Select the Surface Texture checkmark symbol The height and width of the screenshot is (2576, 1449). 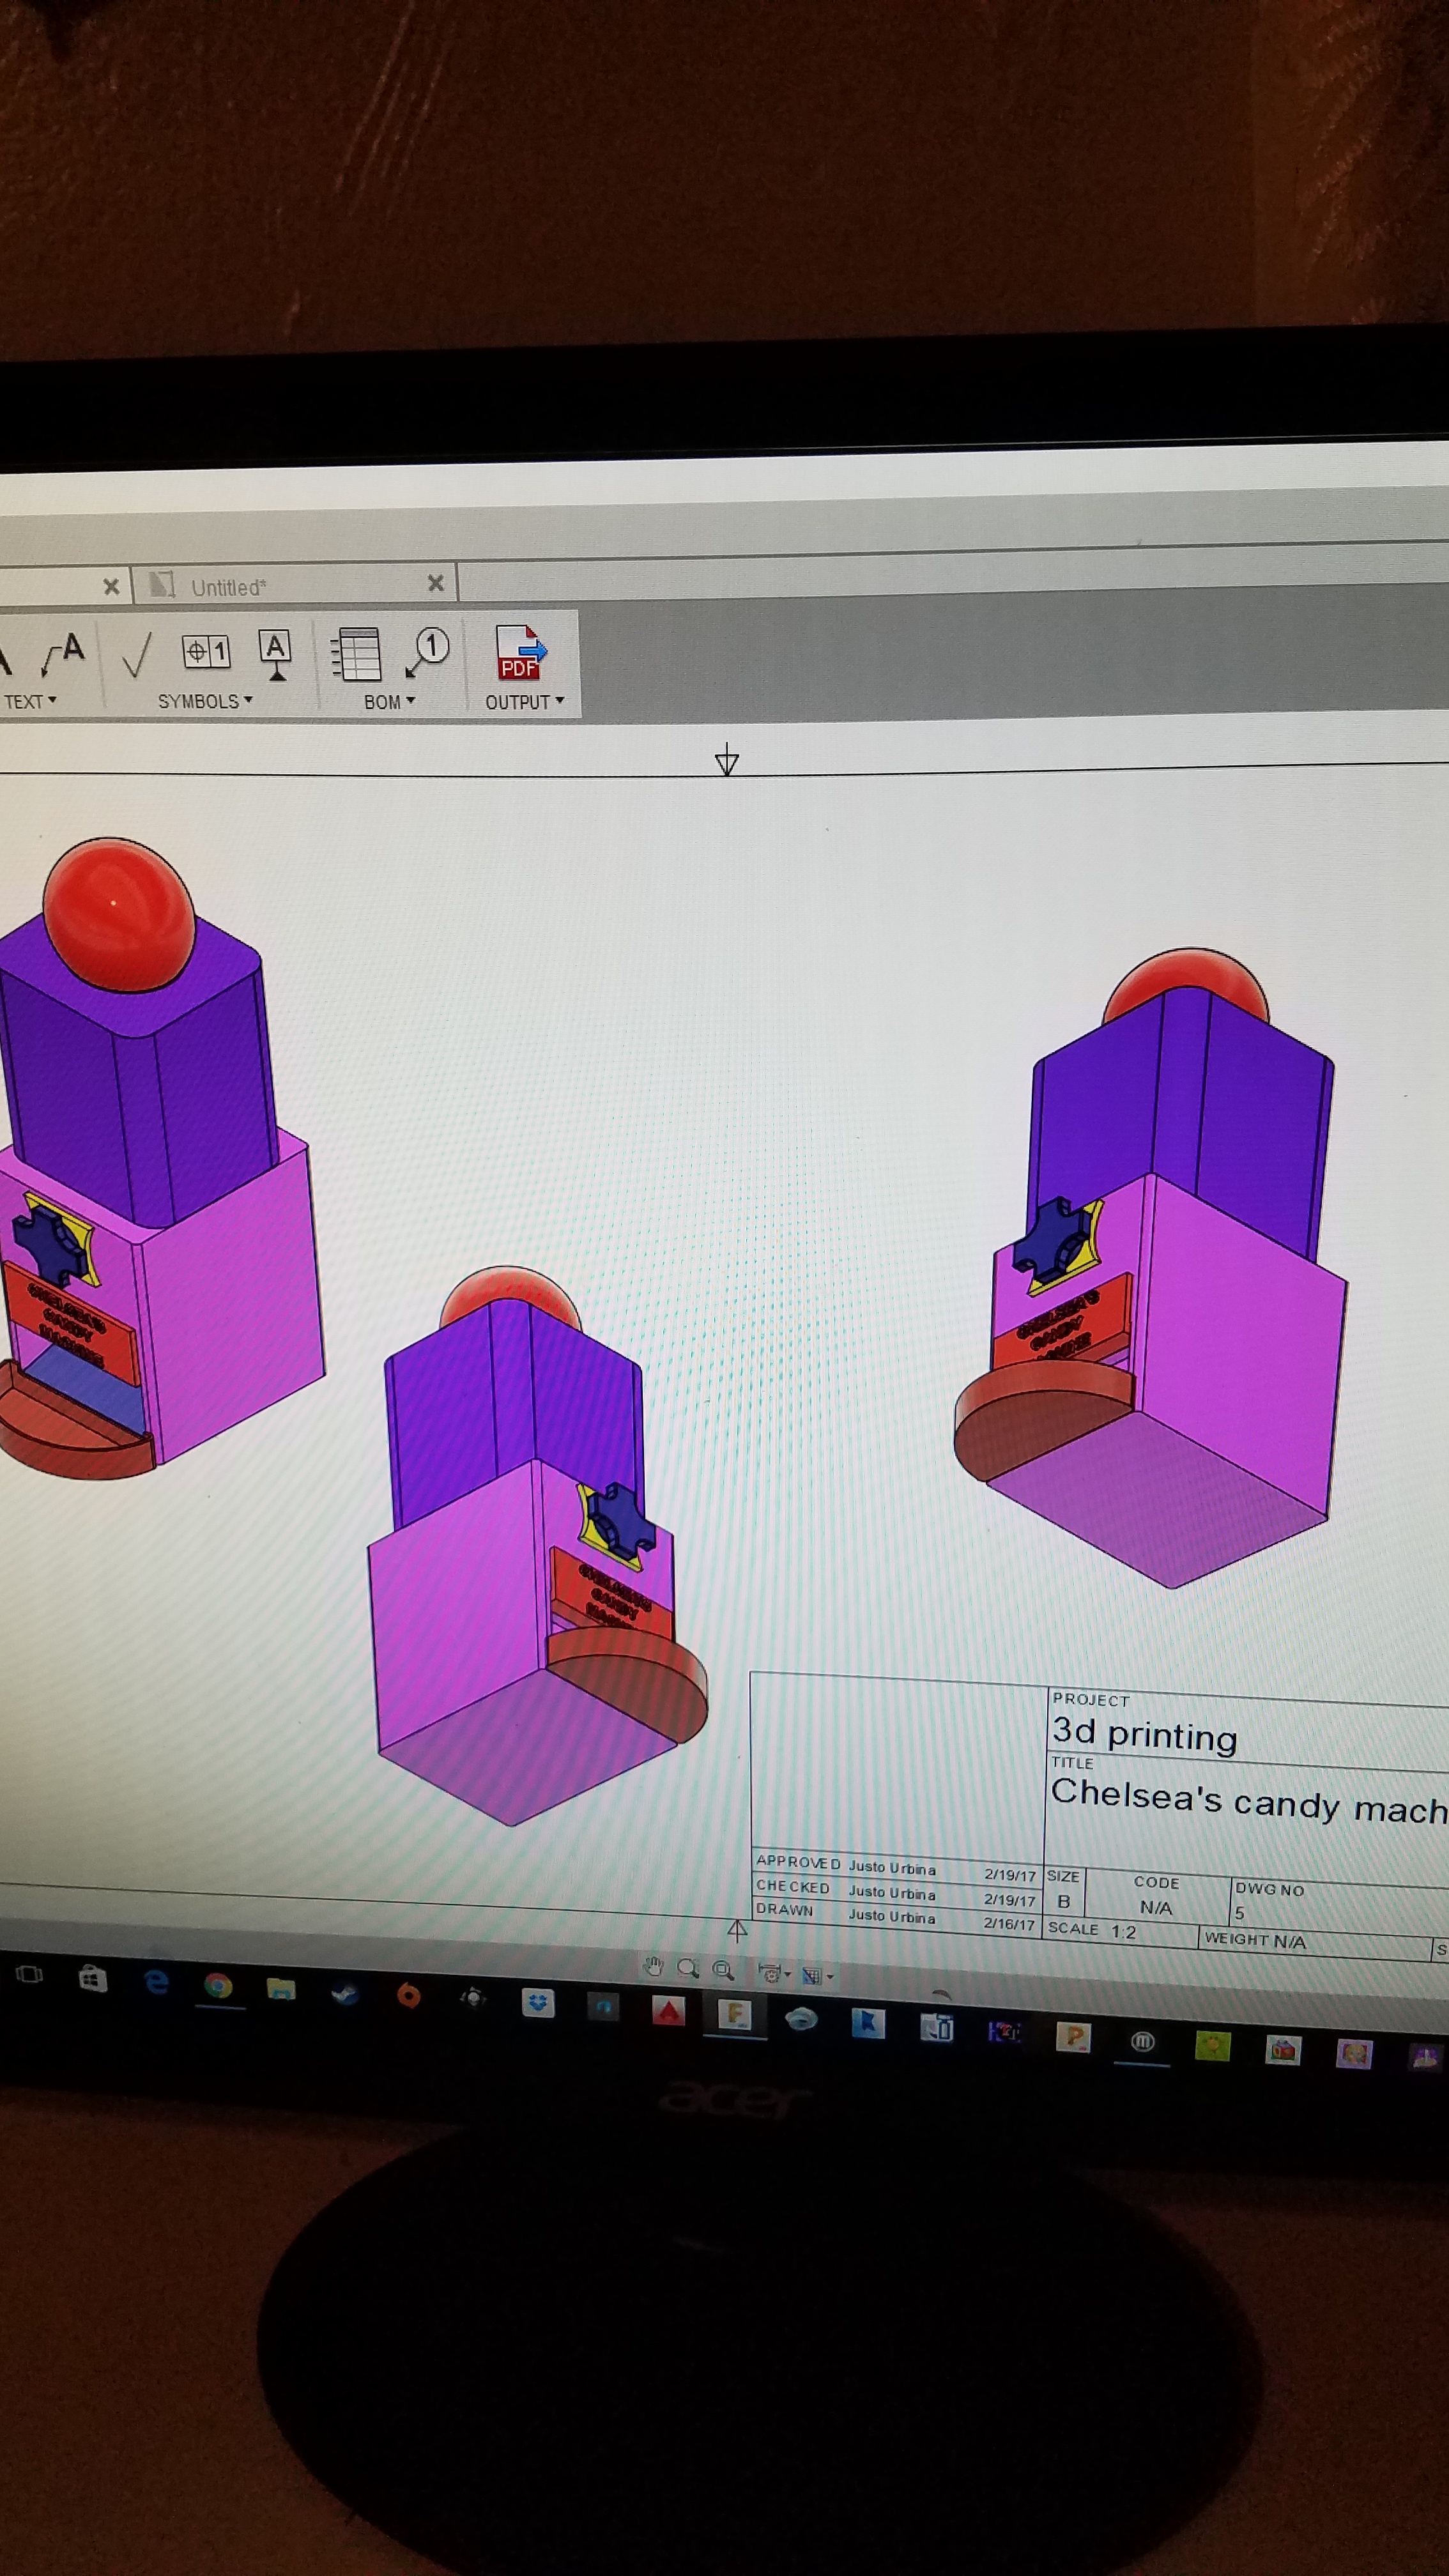[x=136, y=654]
